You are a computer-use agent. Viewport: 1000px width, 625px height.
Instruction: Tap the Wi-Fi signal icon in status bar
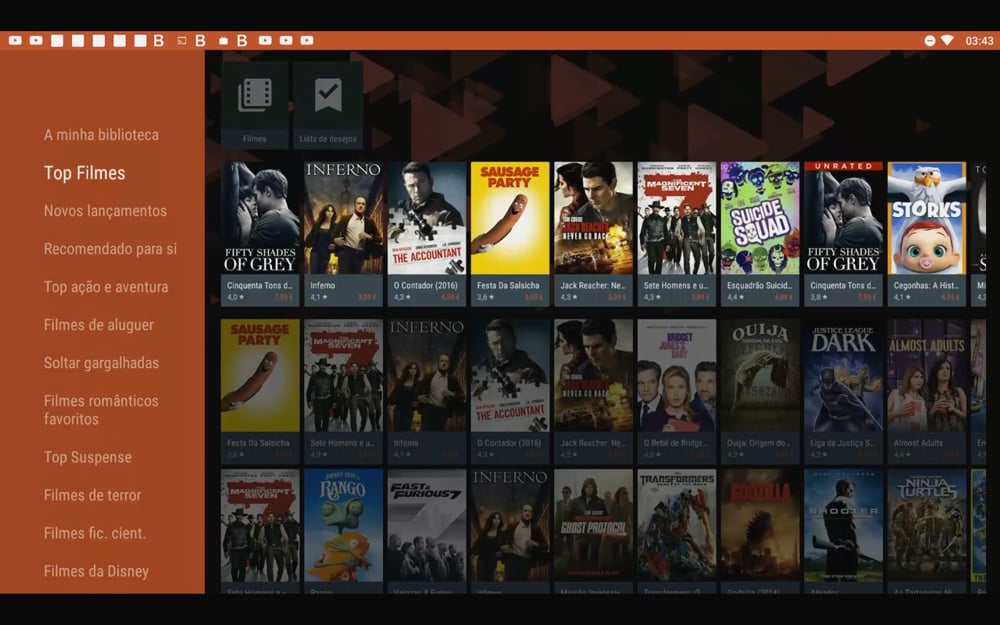tap(948, 40)
